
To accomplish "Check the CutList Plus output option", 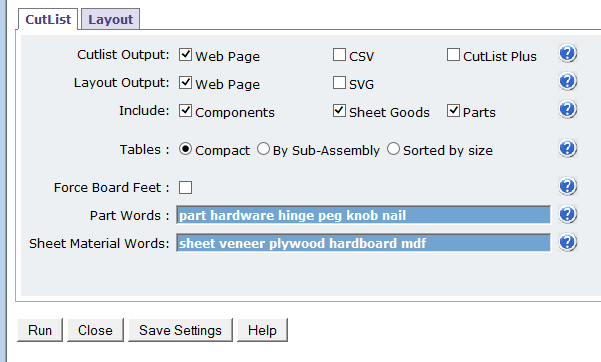I will pyautogui.click(x=453, y=55).
